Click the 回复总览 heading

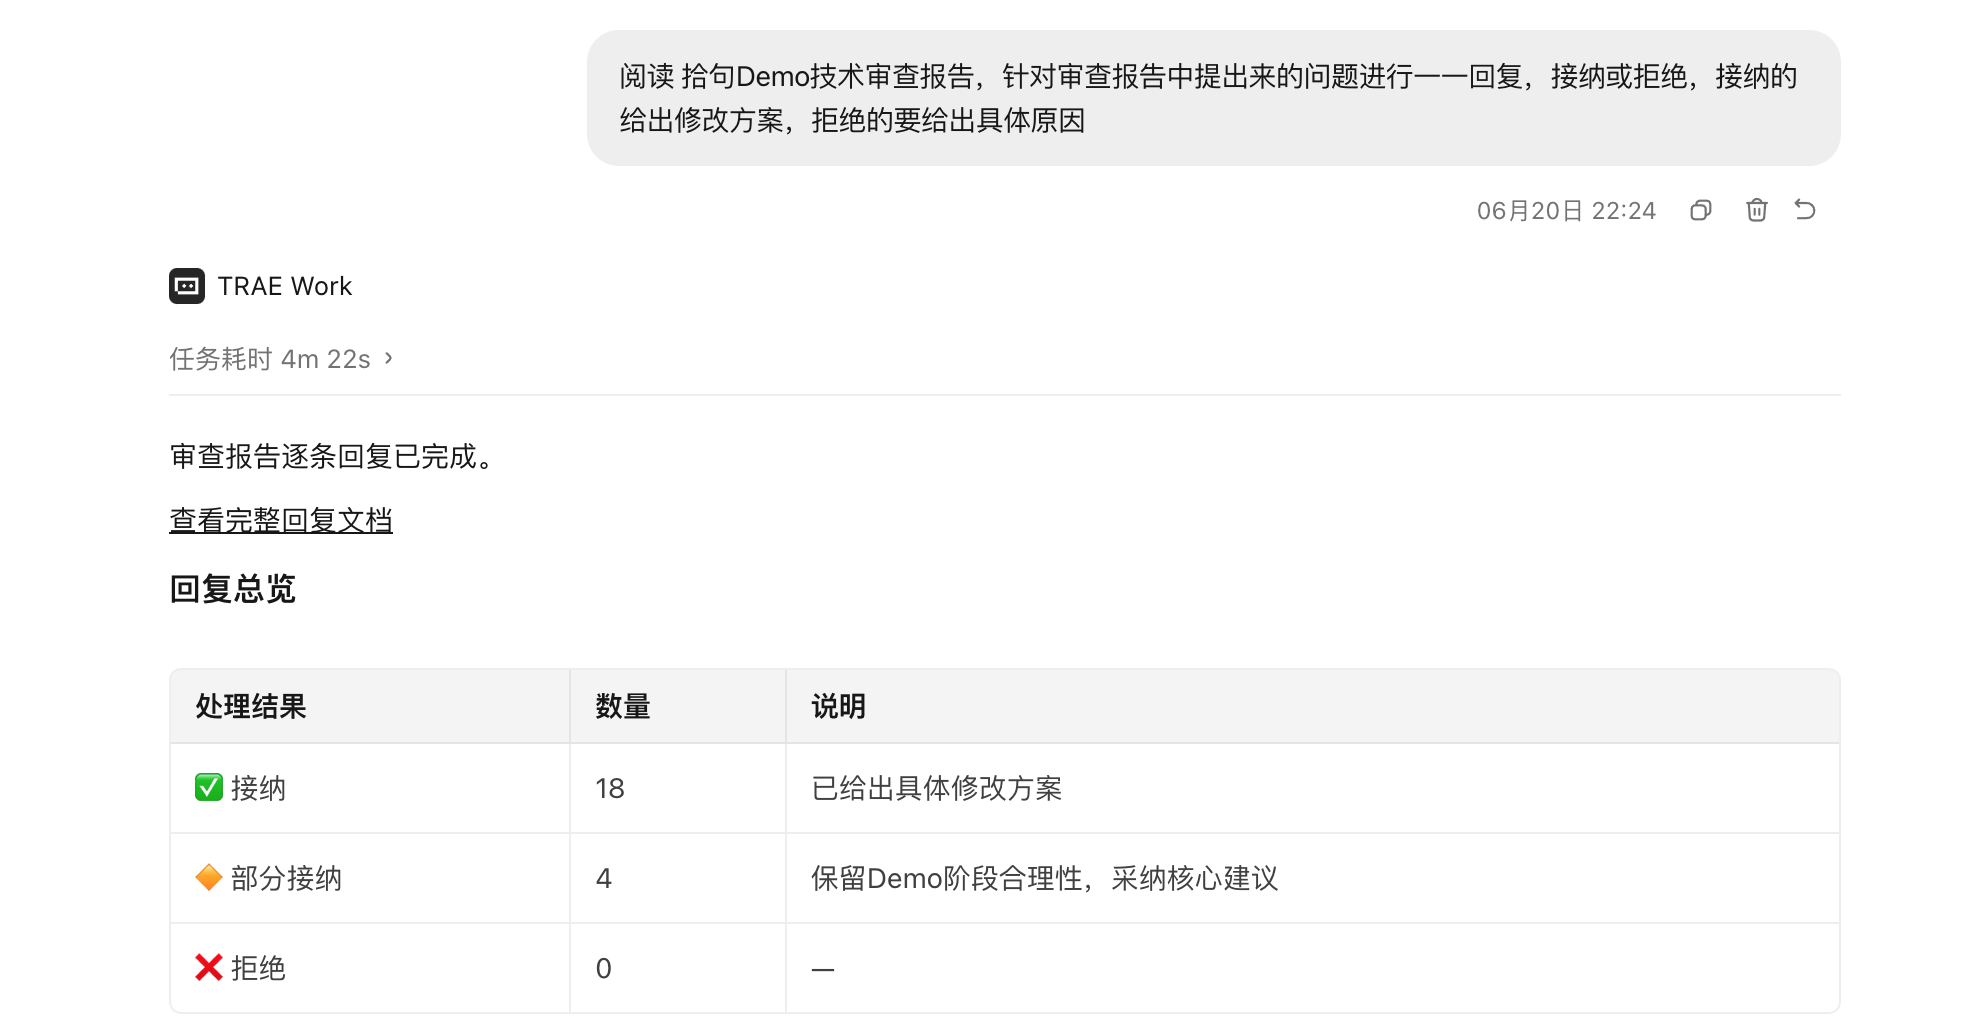(233, 589)
